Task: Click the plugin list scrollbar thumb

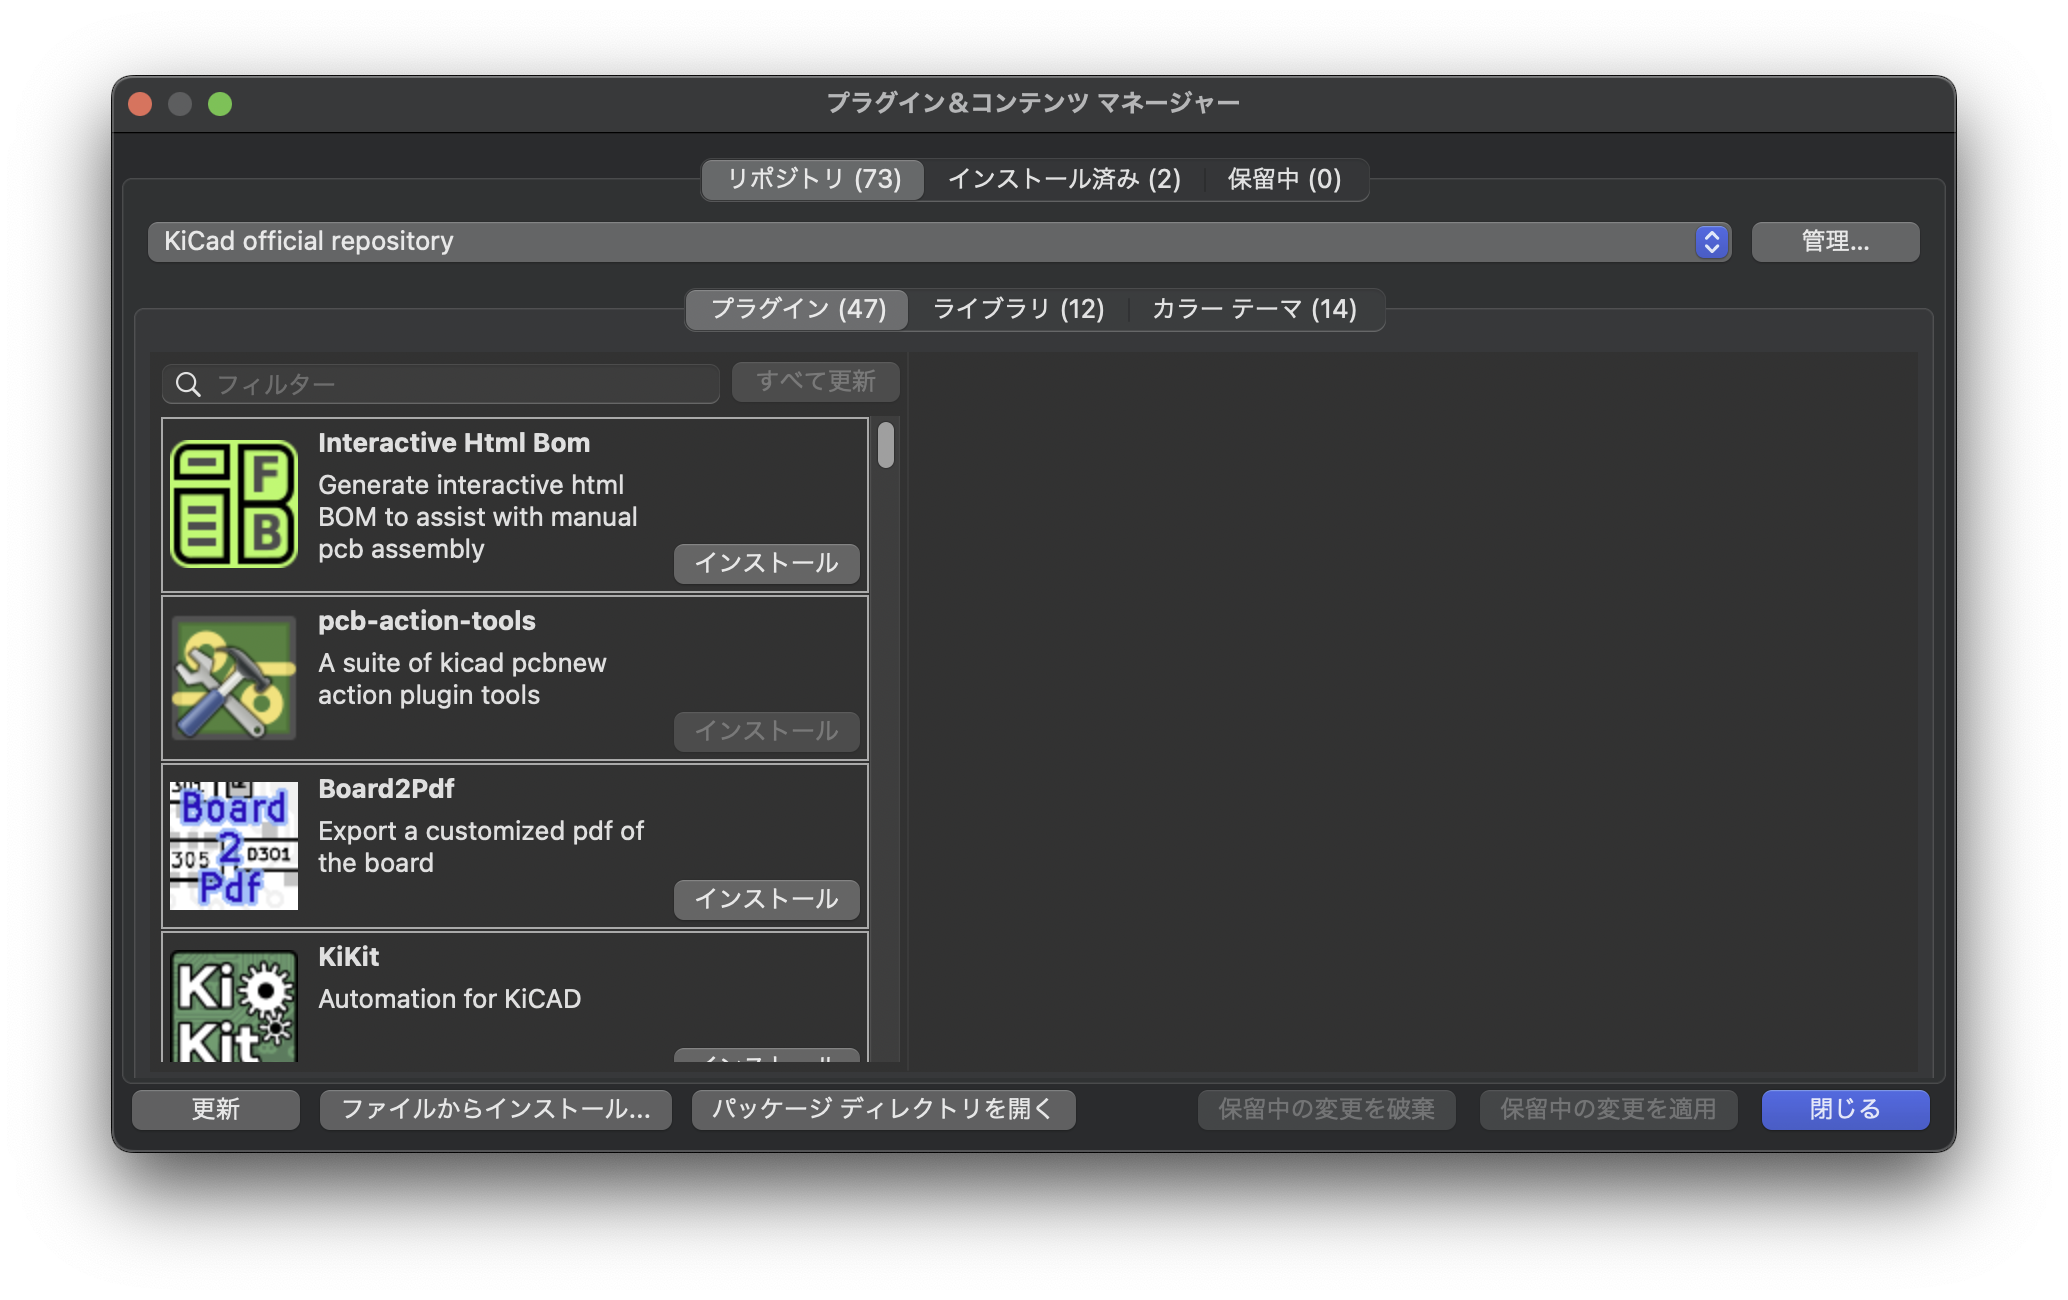Action: coord(886,445)
